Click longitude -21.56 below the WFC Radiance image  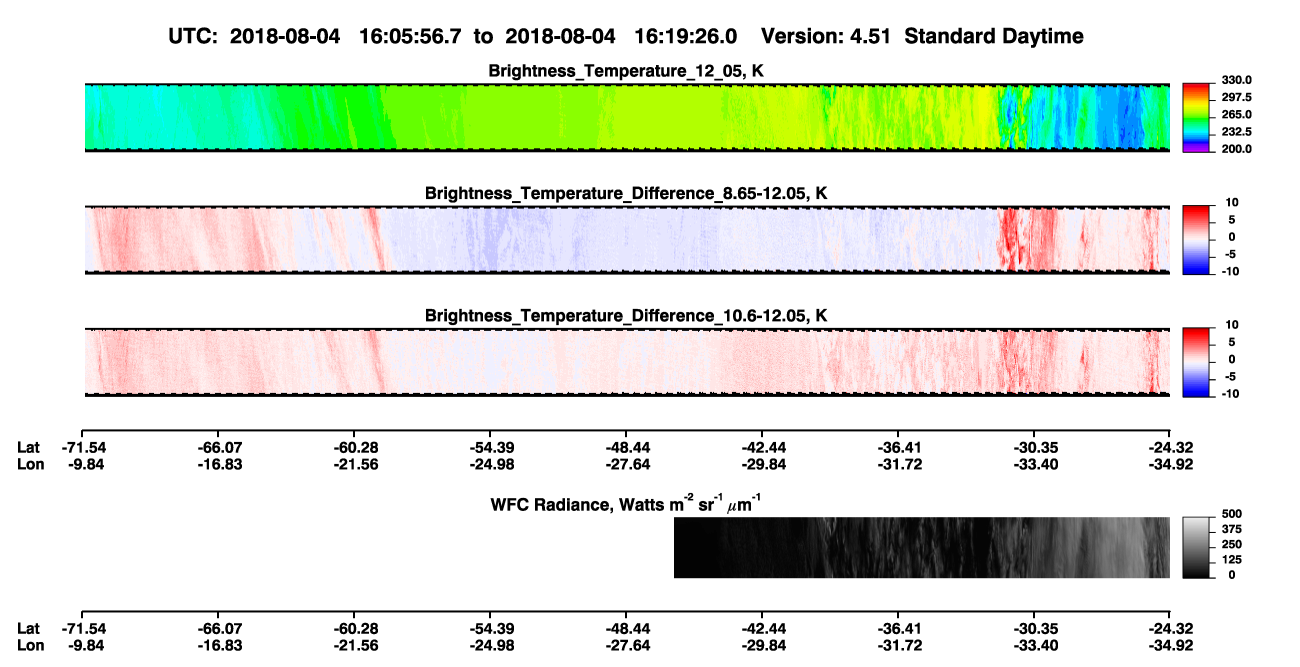tap(354, 644)
